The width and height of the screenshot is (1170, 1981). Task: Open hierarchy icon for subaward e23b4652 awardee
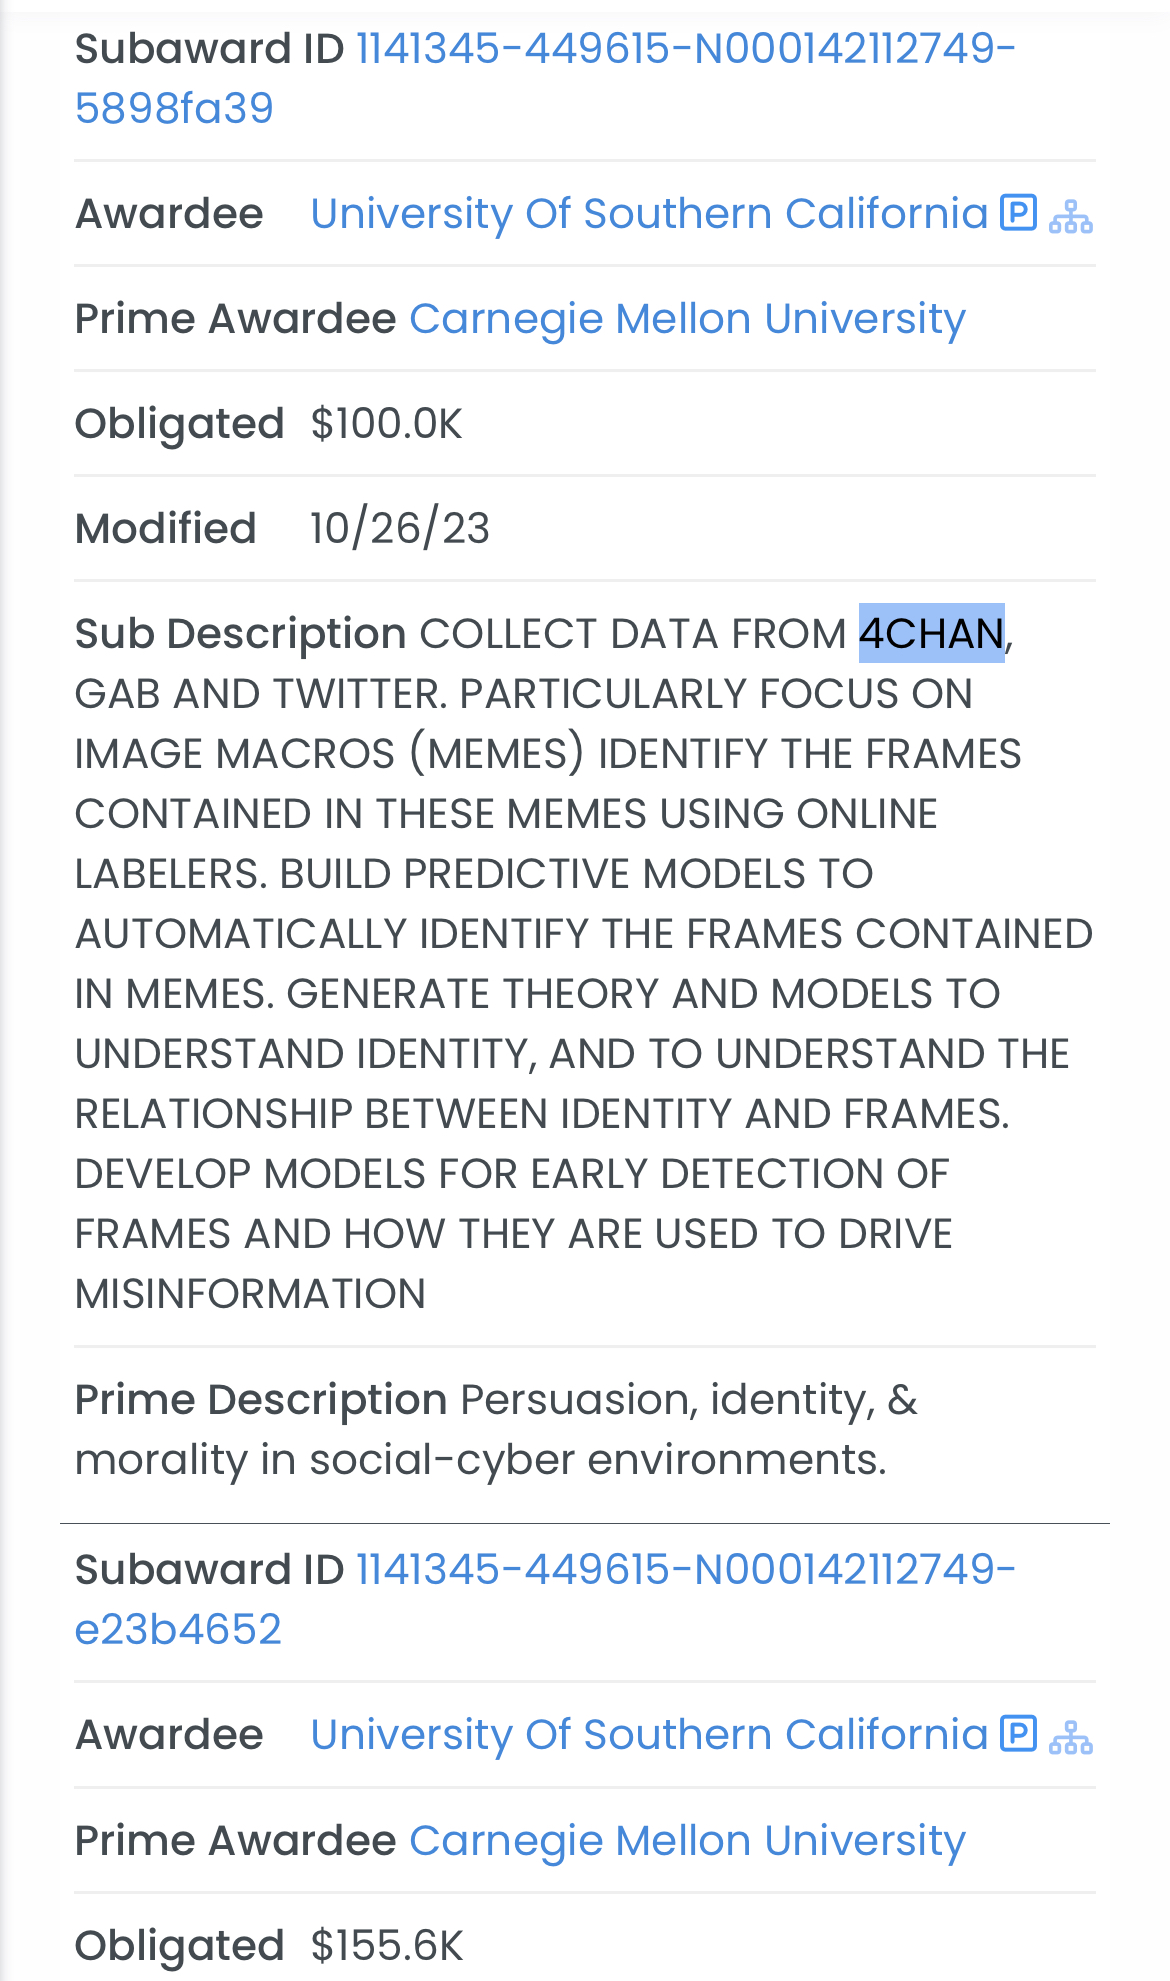(x=1071, y=1737)
